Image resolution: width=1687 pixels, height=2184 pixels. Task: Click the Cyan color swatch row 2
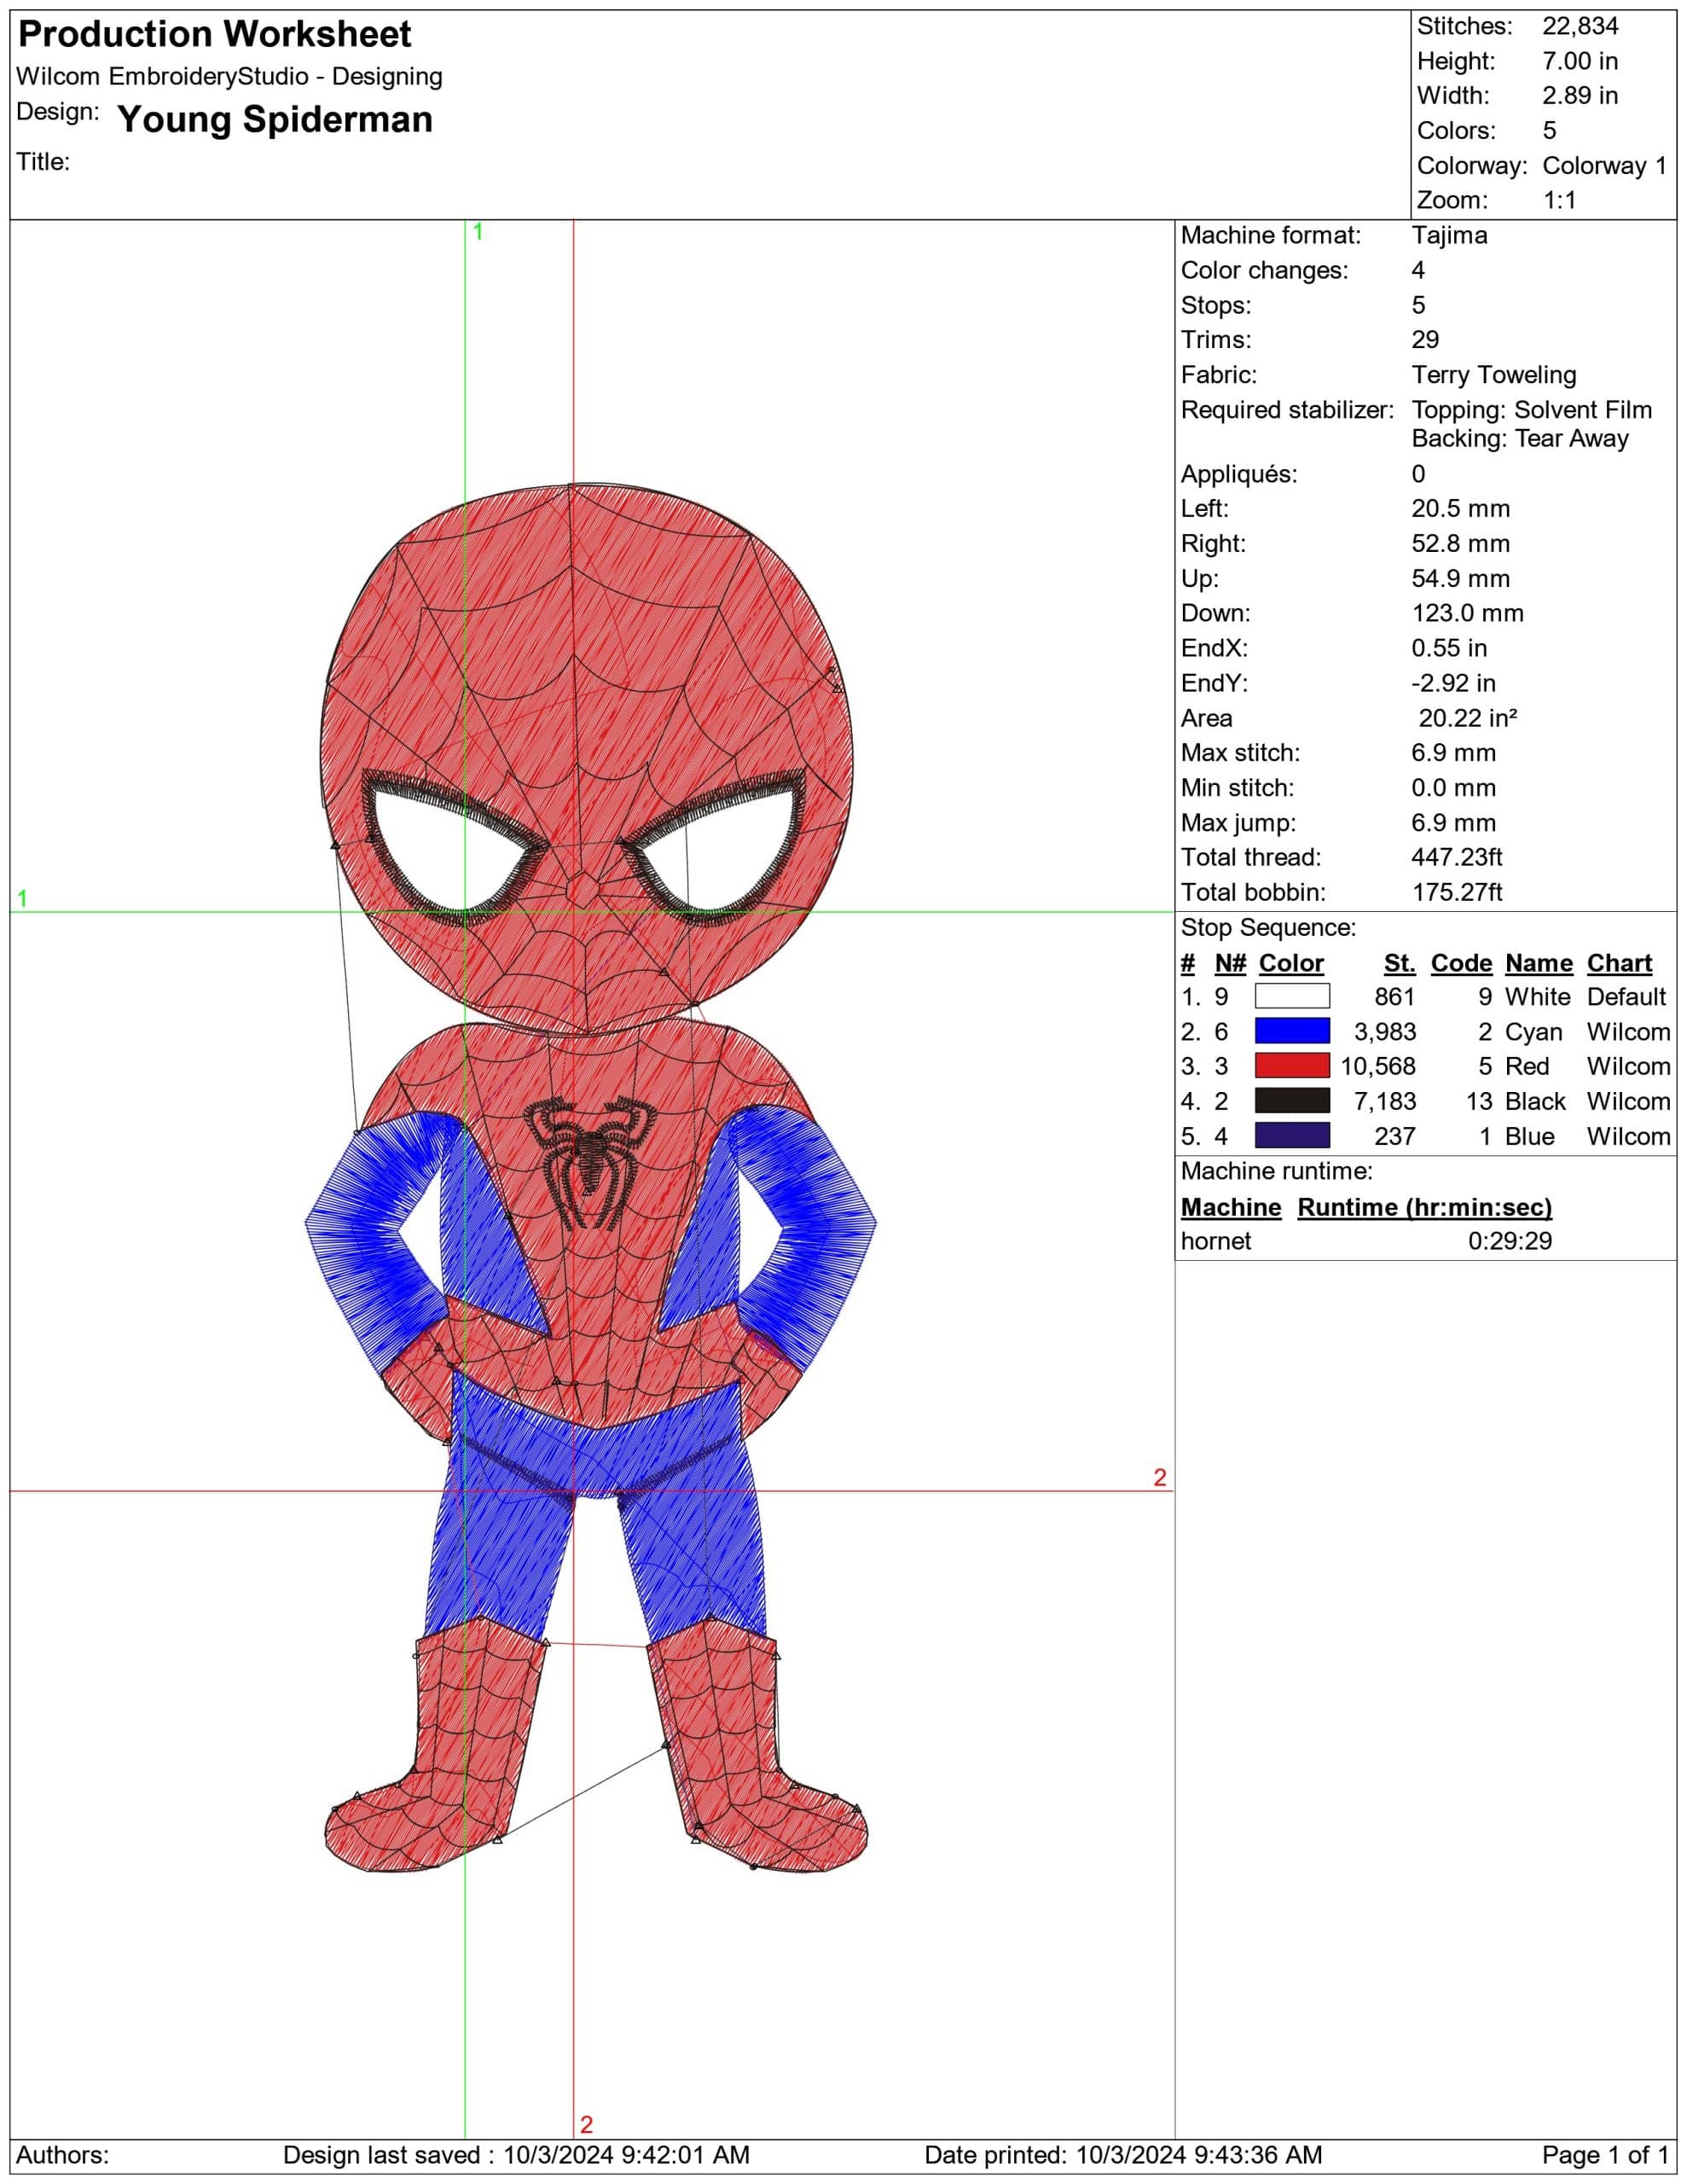pyautogui.click(x=1292, y=1031)
